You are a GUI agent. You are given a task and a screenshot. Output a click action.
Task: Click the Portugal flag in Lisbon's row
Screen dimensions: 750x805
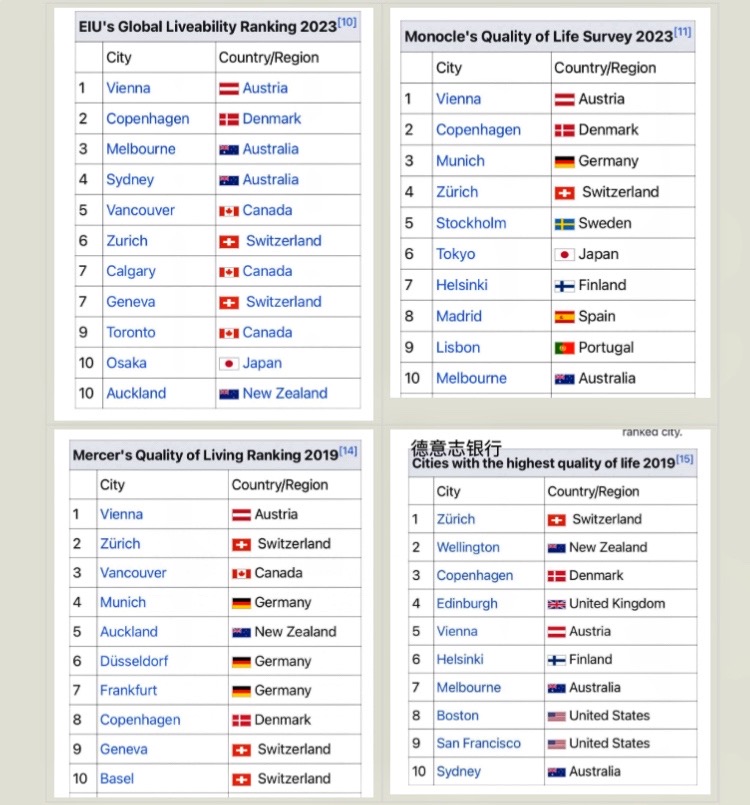(564, 348)
